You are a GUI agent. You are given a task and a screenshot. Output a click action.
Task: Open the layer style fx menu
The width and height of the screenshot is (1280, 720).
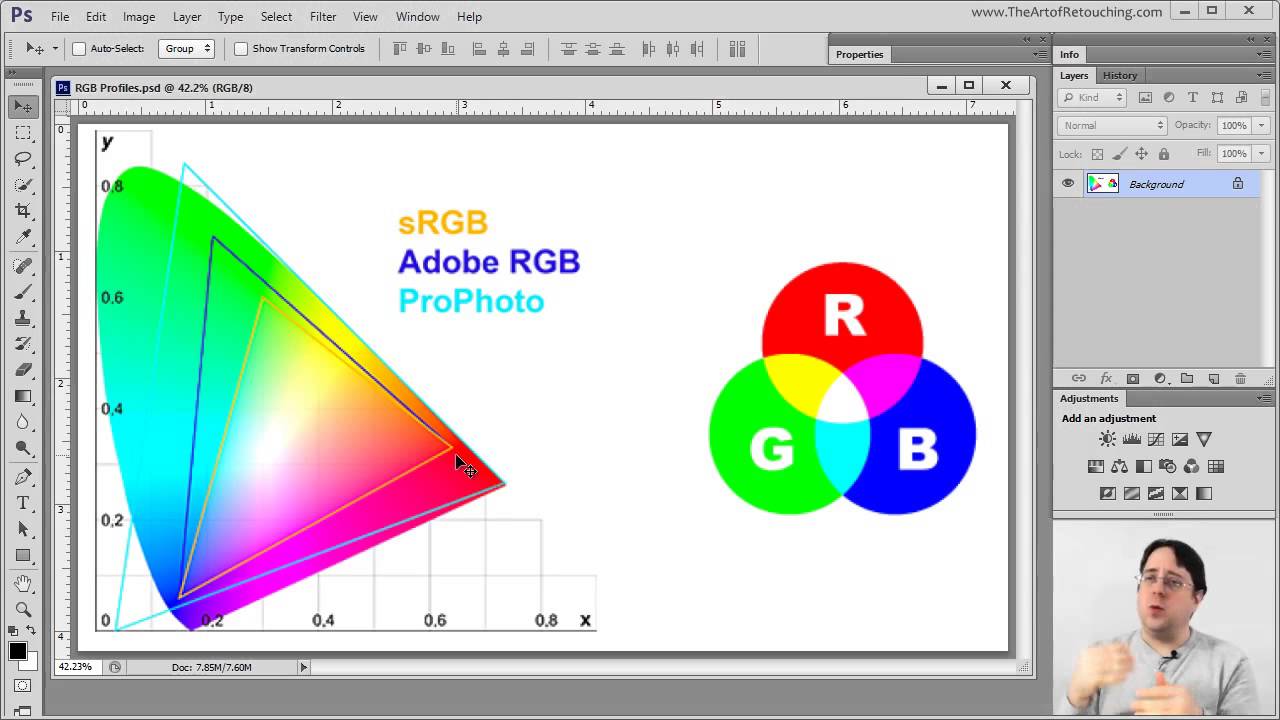[x=1106, y=379]
